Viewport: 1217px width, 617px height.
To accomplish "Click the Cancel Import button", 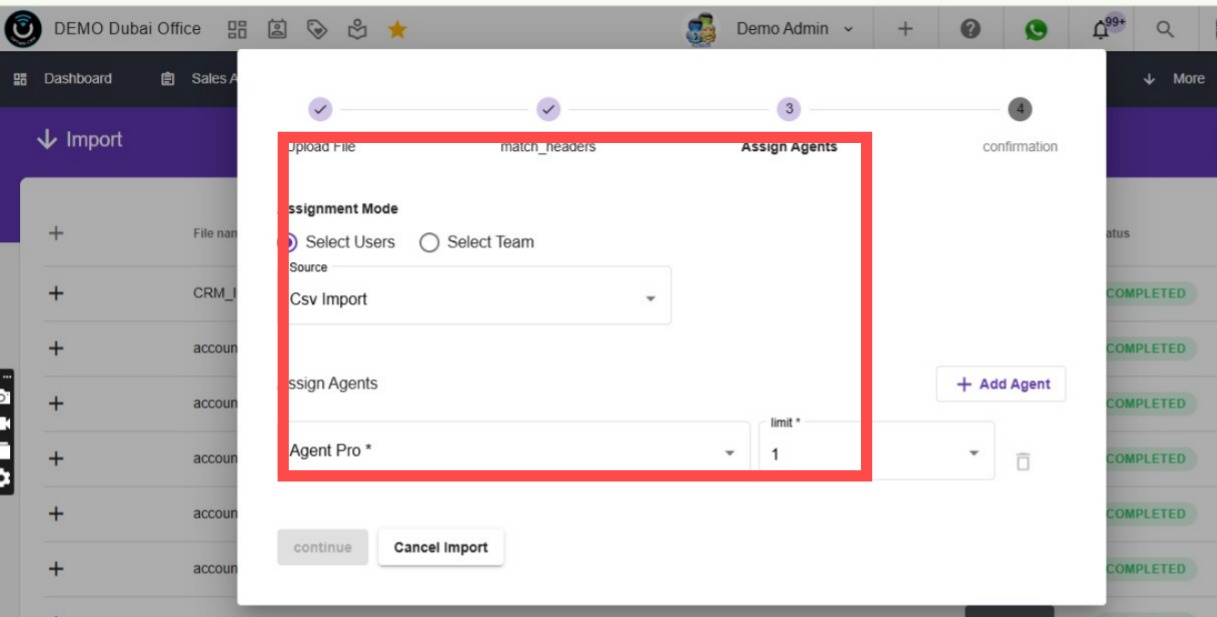I will coord(441,547).
